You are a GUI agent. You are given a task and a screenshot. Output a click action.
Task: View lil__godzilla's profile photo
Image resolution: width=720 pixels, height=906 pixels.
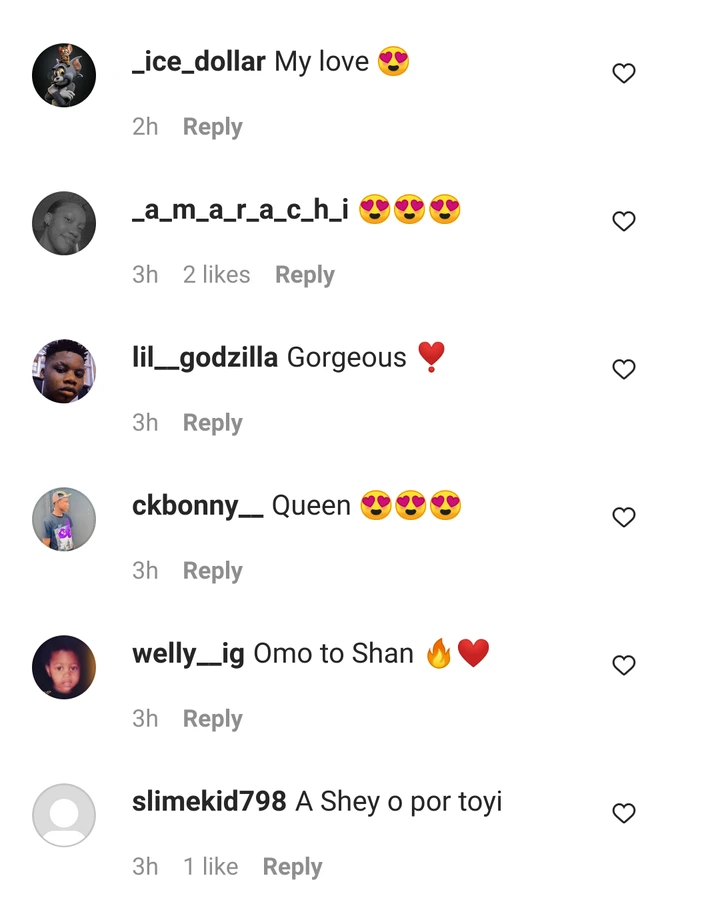click(64, 371)
